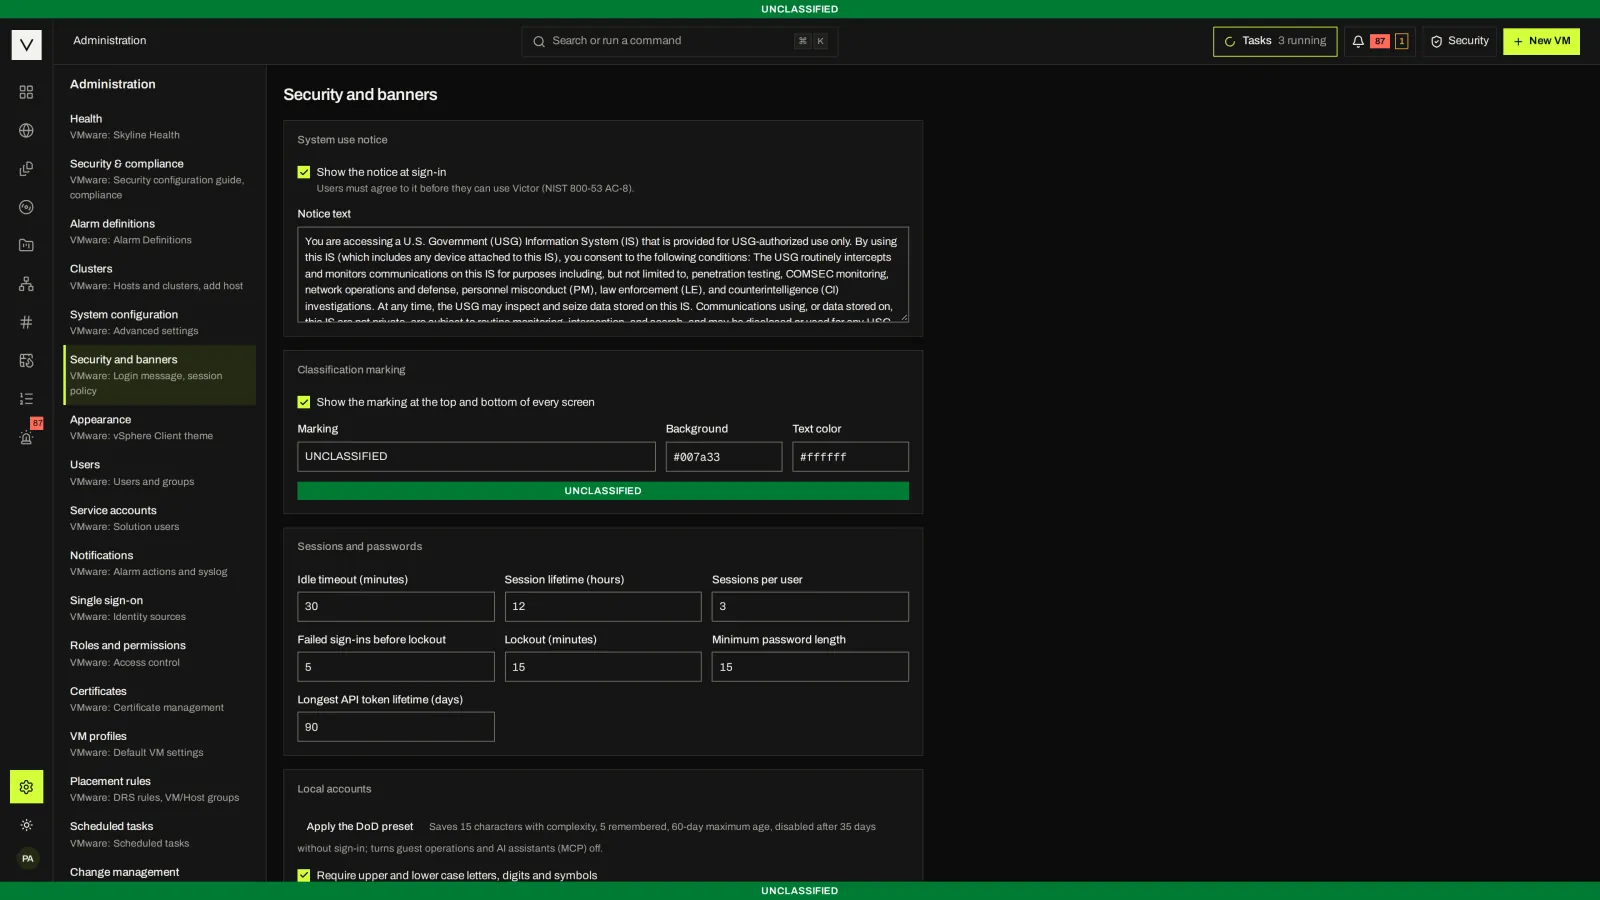Click the orange 1 warning badge in header

coord(1401,41)
